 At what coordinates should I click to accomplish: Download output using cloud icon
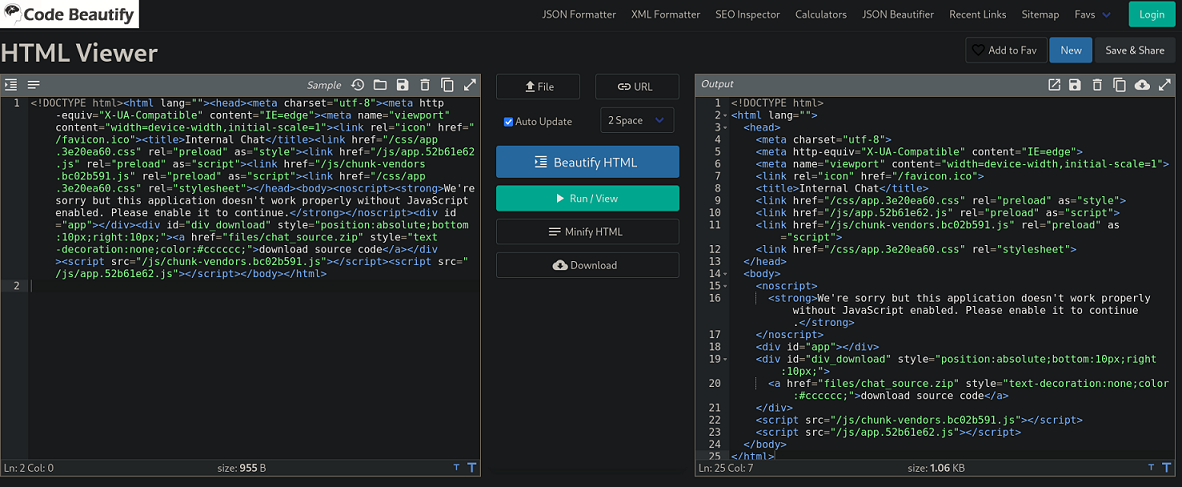1142,86
